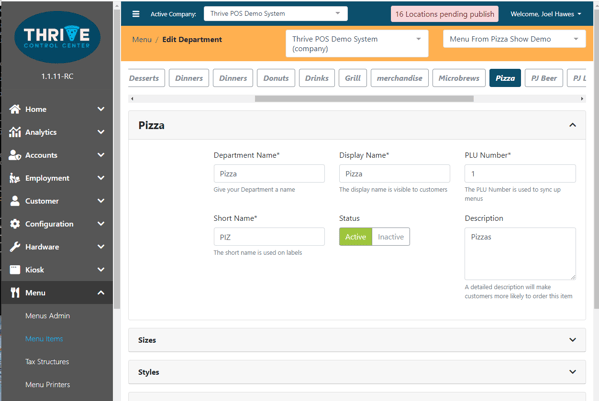Click the Thrive Control Center logo
This screenshot has width=599, height=401.
[x=57, y=37]
